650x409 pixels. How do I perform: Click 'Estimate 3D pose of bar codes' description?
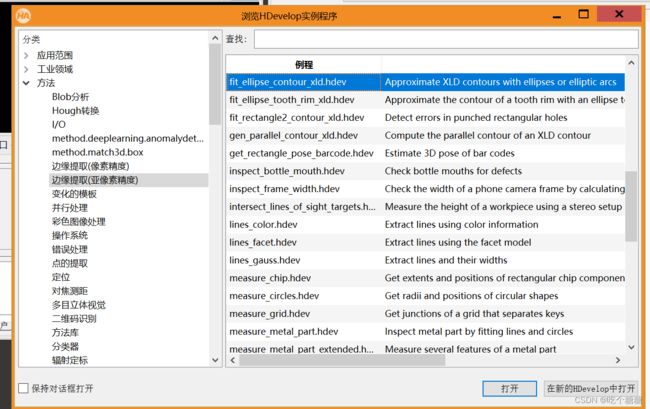(x=449, y=153)
